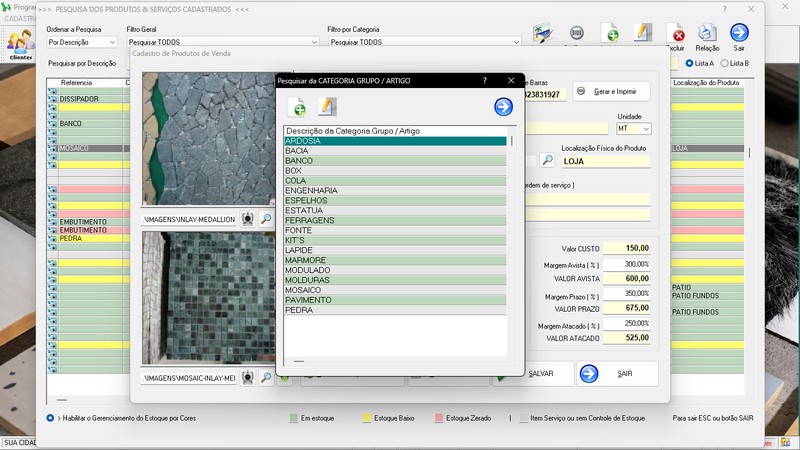The image size is (800, 450).
Task: Click magnifier next to MOSAIC-INLAY image path
Action: [x=266, y=378]
